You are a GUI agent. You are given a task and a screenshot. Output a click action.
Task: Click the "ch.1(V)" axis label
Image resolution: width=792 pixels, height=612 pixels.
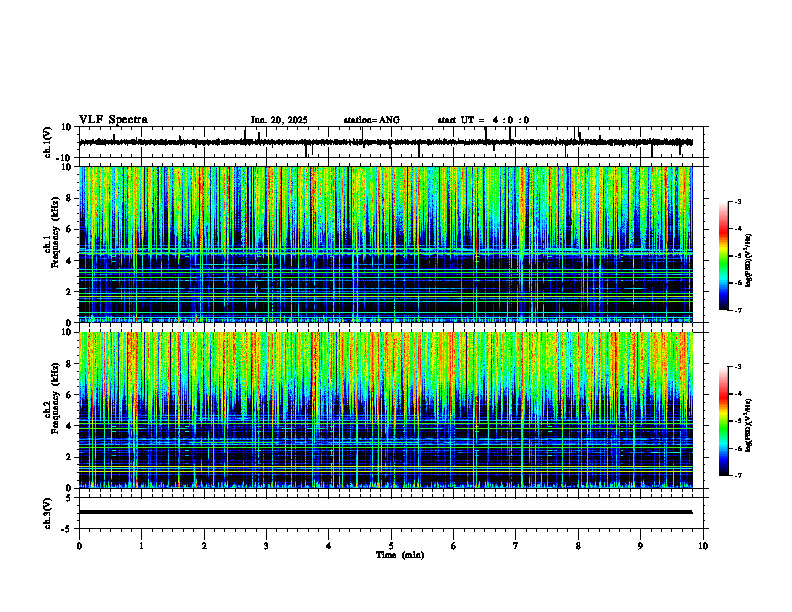[x=48, y=142]
